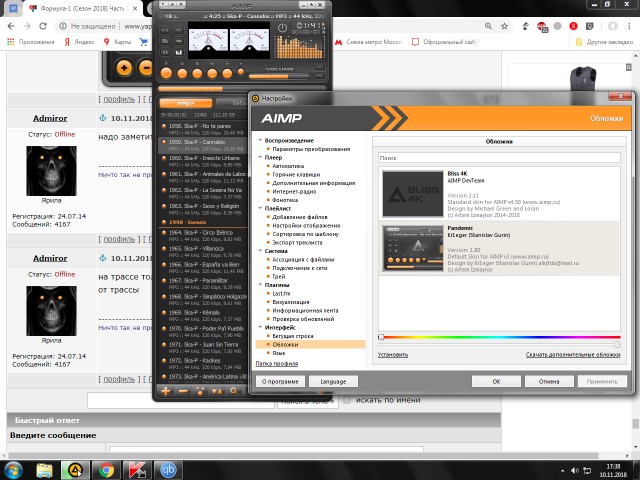Click the Kaspersky shield extension icon in Chrome

[x=589, y=26]
